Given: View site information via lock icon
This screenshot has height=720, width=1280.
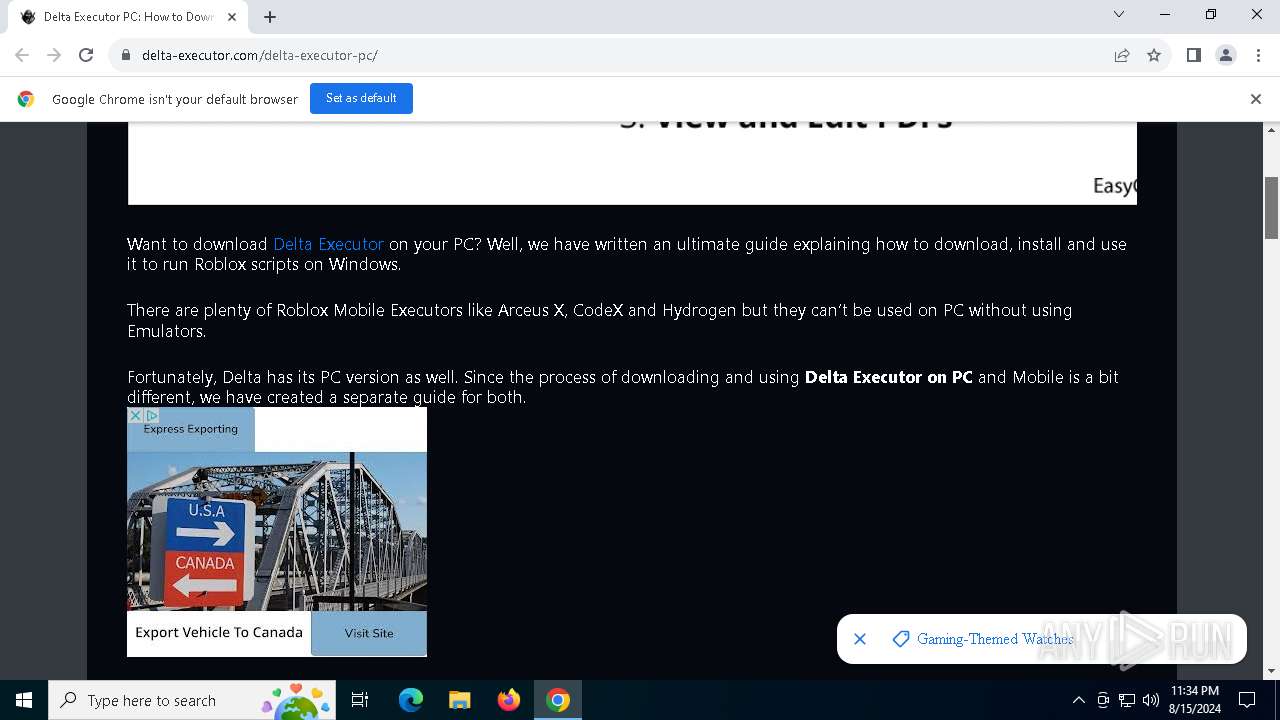Looking at the screenshot, I should click(126, 55).
